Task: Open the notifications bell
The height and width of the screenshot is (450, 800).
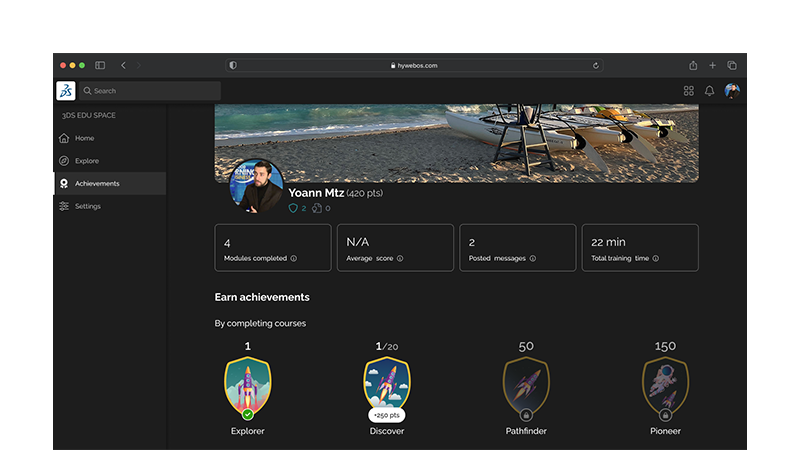Action: [709, 91]
